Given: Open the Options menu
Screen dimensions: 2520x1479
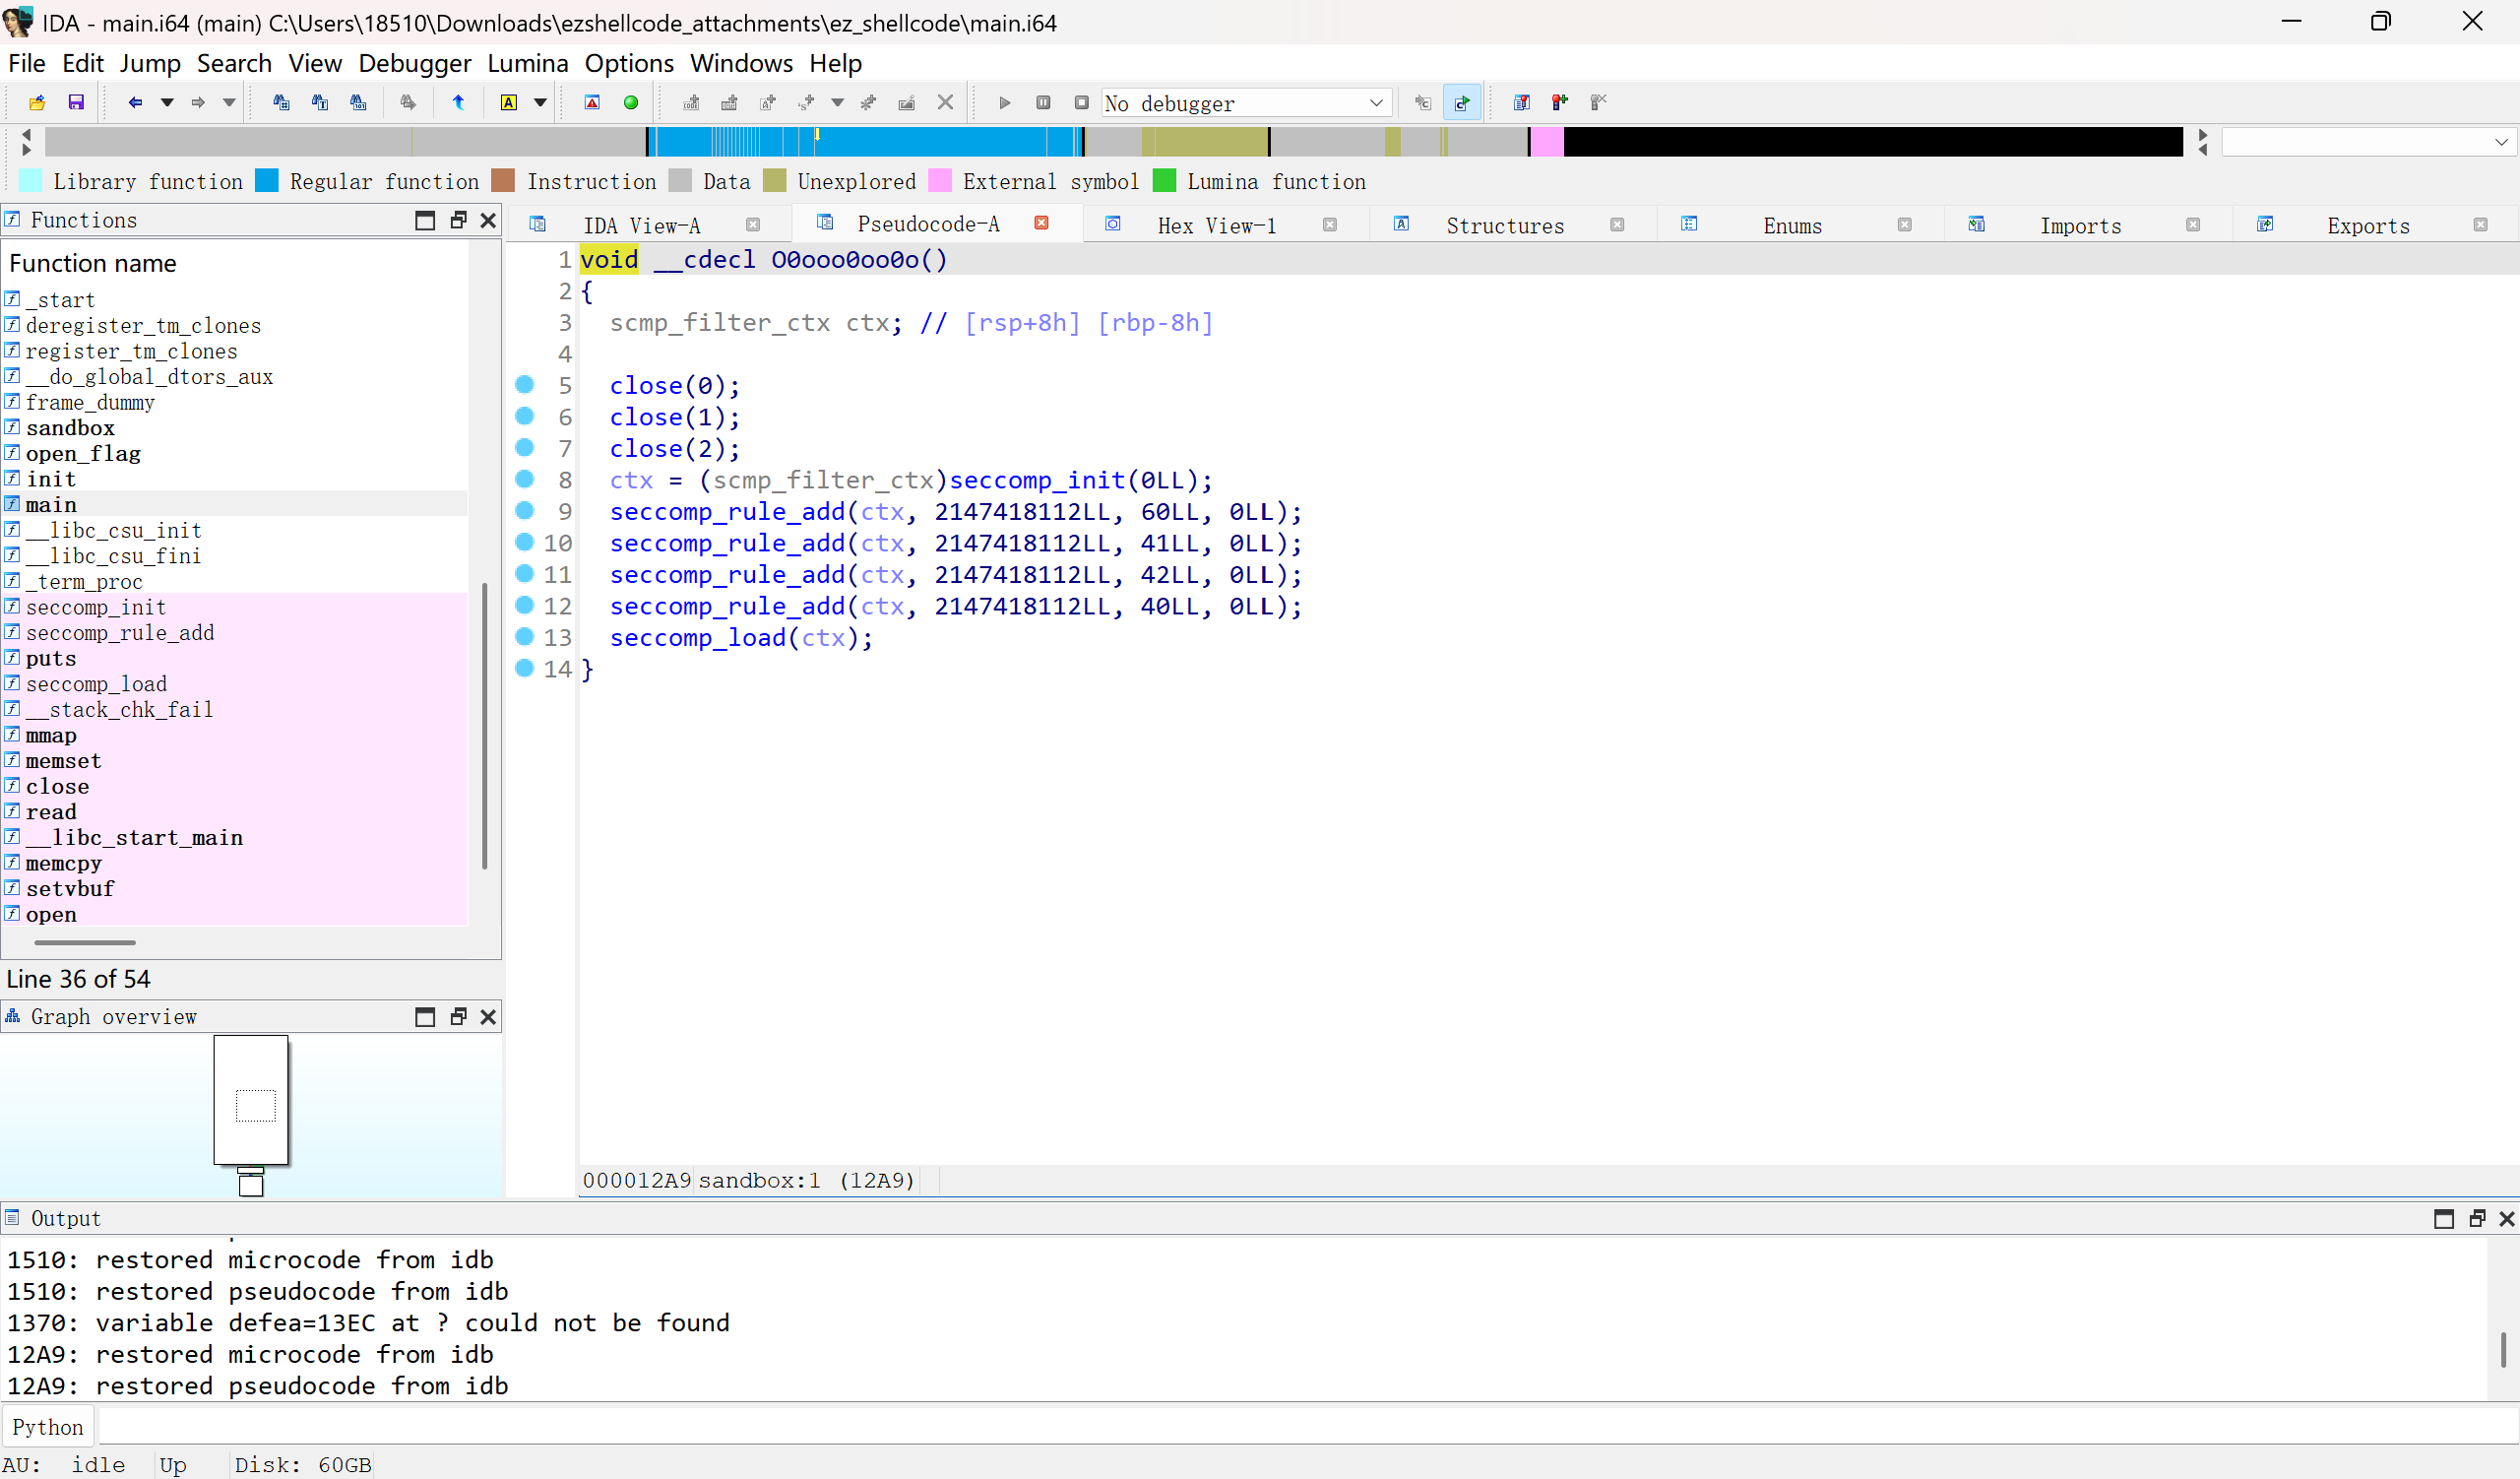Looking at the screenshot, I should [x=629, y=63].
